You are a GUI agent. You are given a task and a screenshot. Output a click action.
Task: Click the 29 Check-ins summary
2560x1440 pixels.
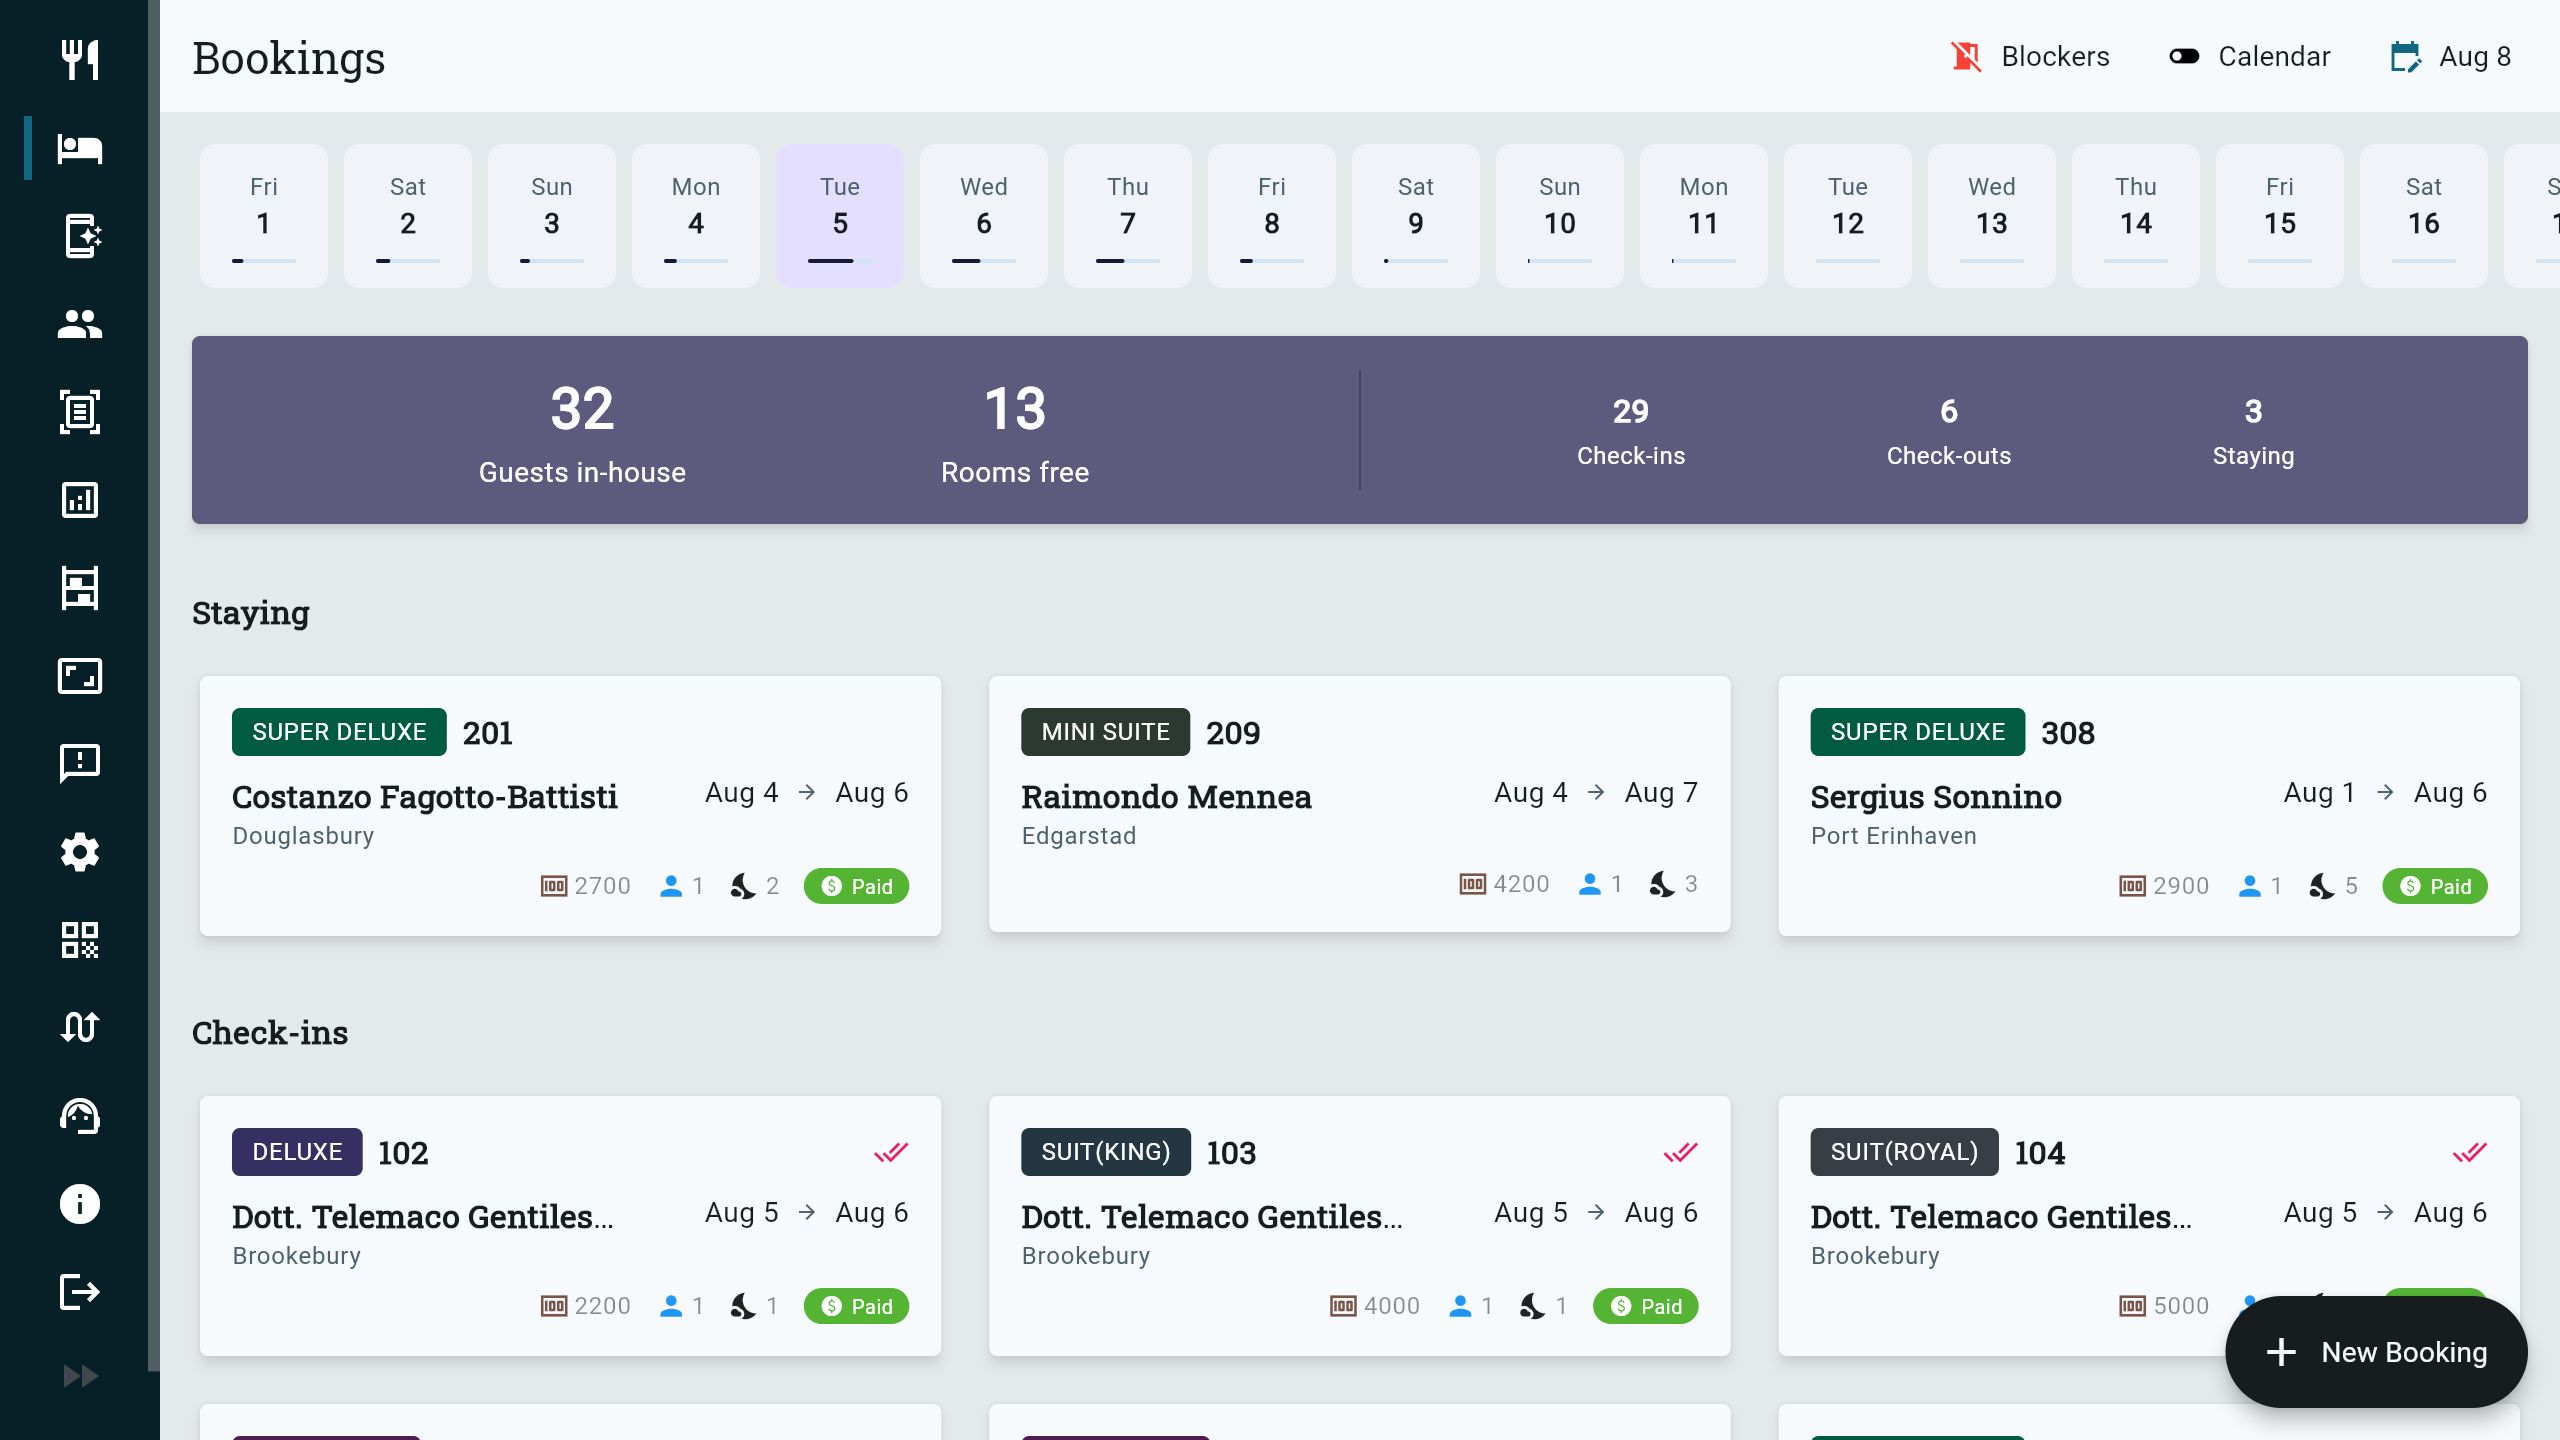pyautogui.click(x=1631, y=431)
